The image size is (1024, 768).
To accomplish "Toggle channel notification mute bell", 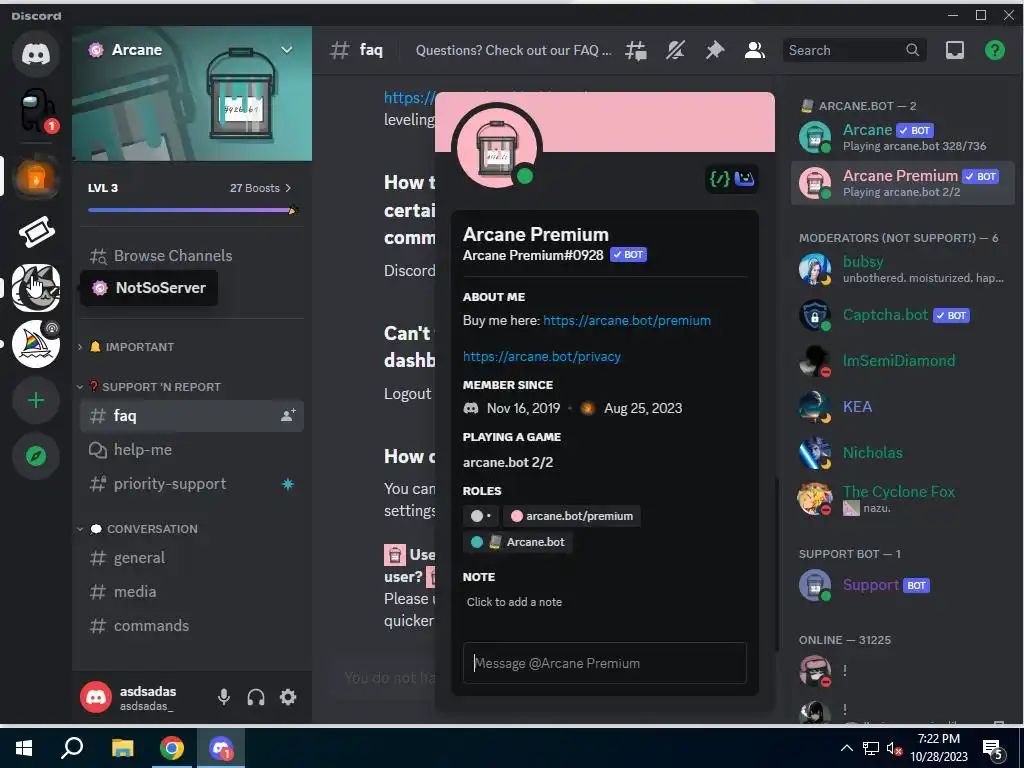I will (x=675, y=50).
